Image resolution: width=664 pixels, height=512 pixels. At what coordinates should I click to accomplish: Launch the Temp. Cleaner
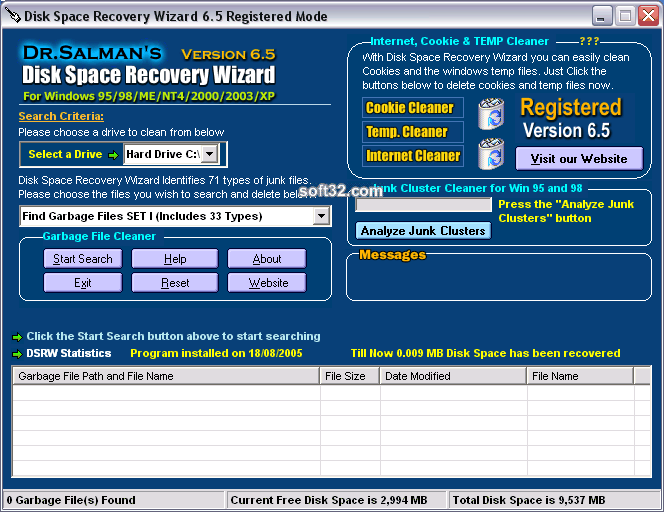tap(413, 132)
